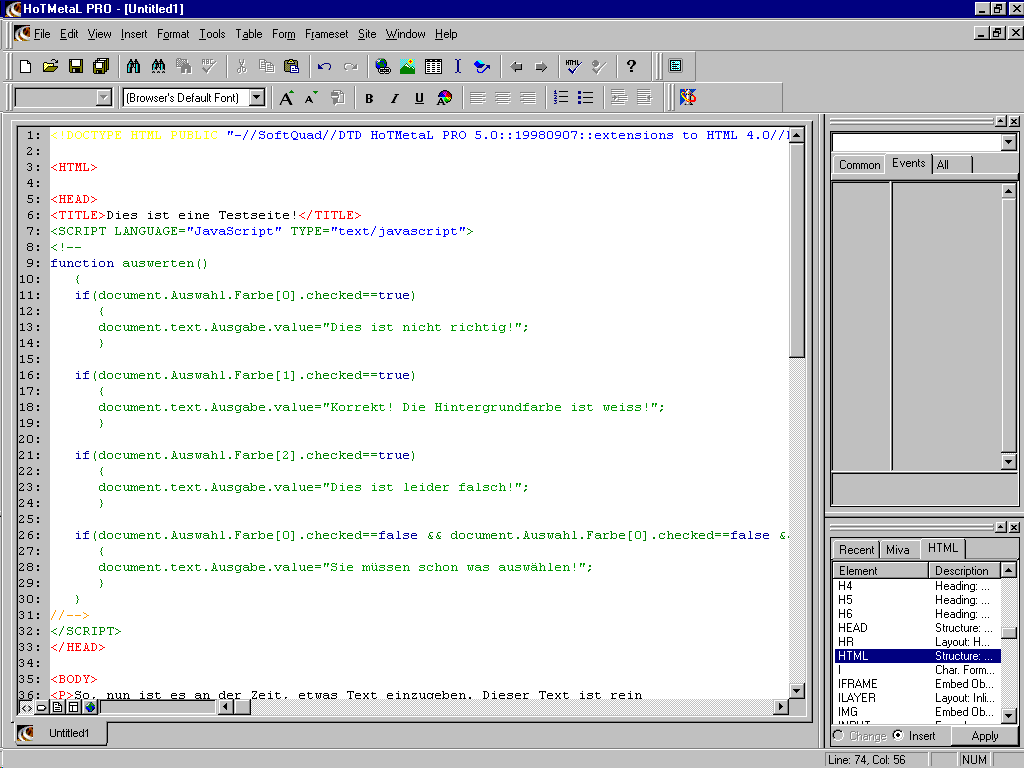Switch to the Miva tab
This screenshot has width=1024, height=768.
898,550
